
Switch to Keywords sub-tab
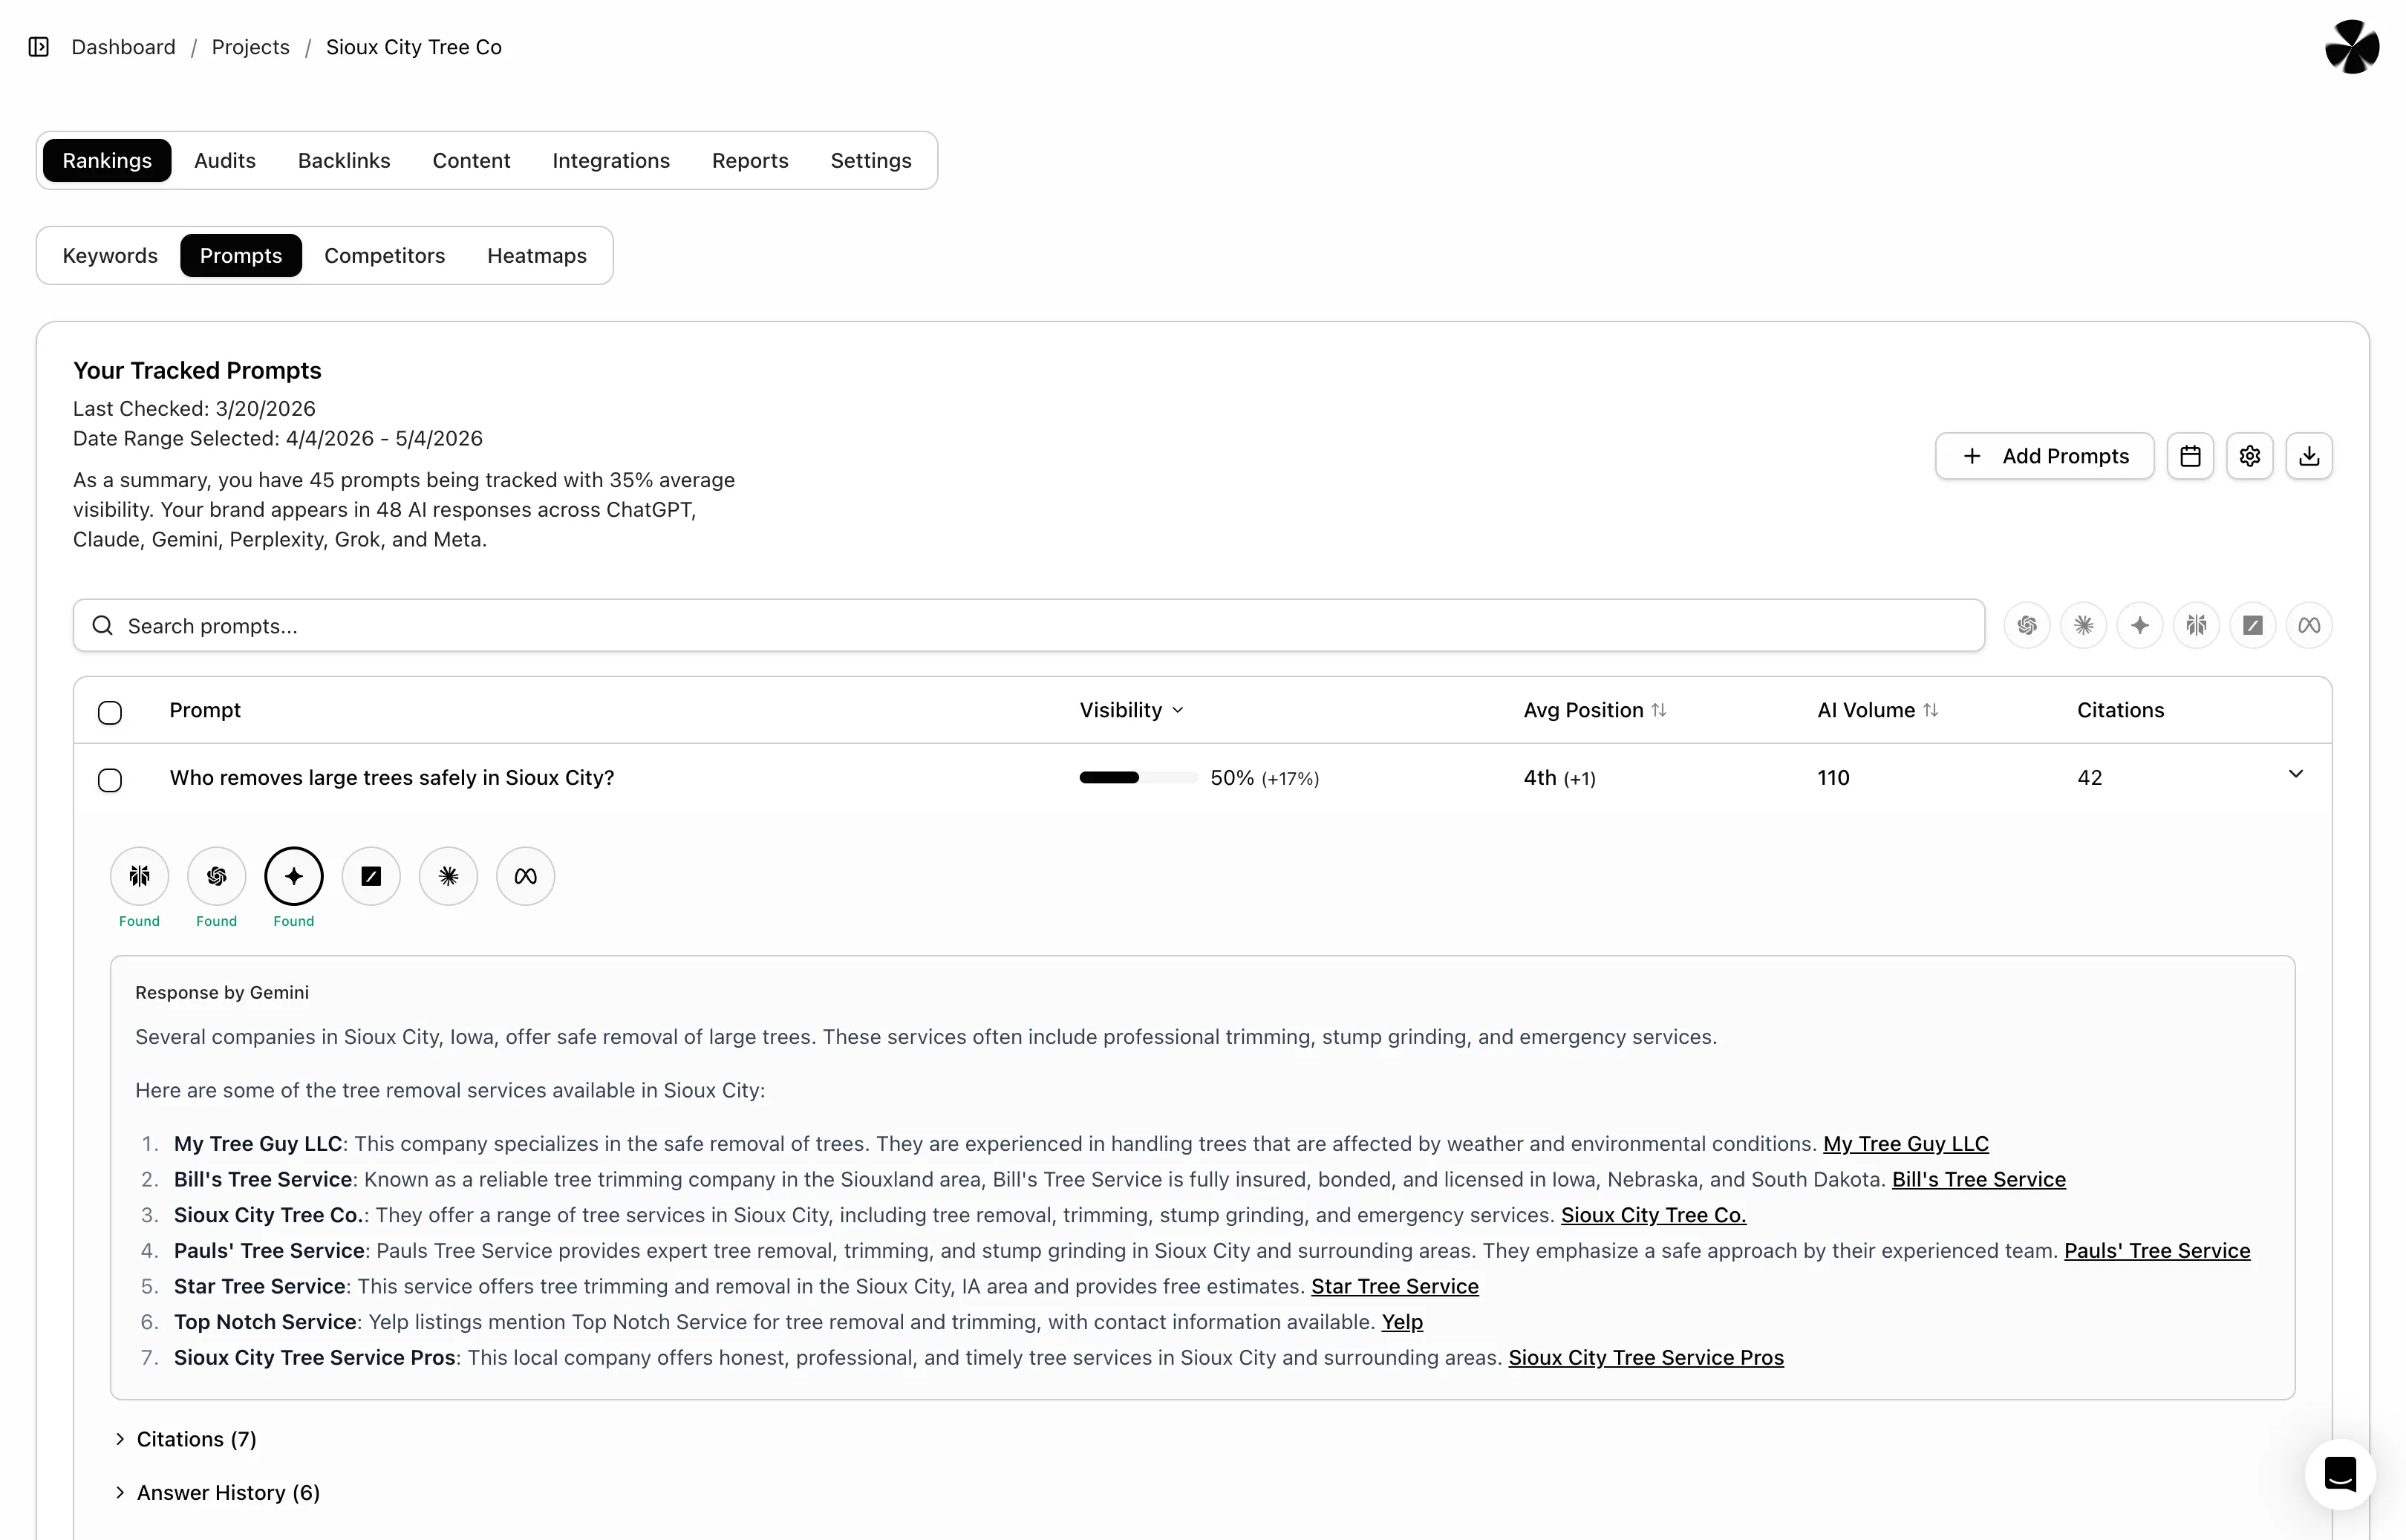[x=110, y=256]
